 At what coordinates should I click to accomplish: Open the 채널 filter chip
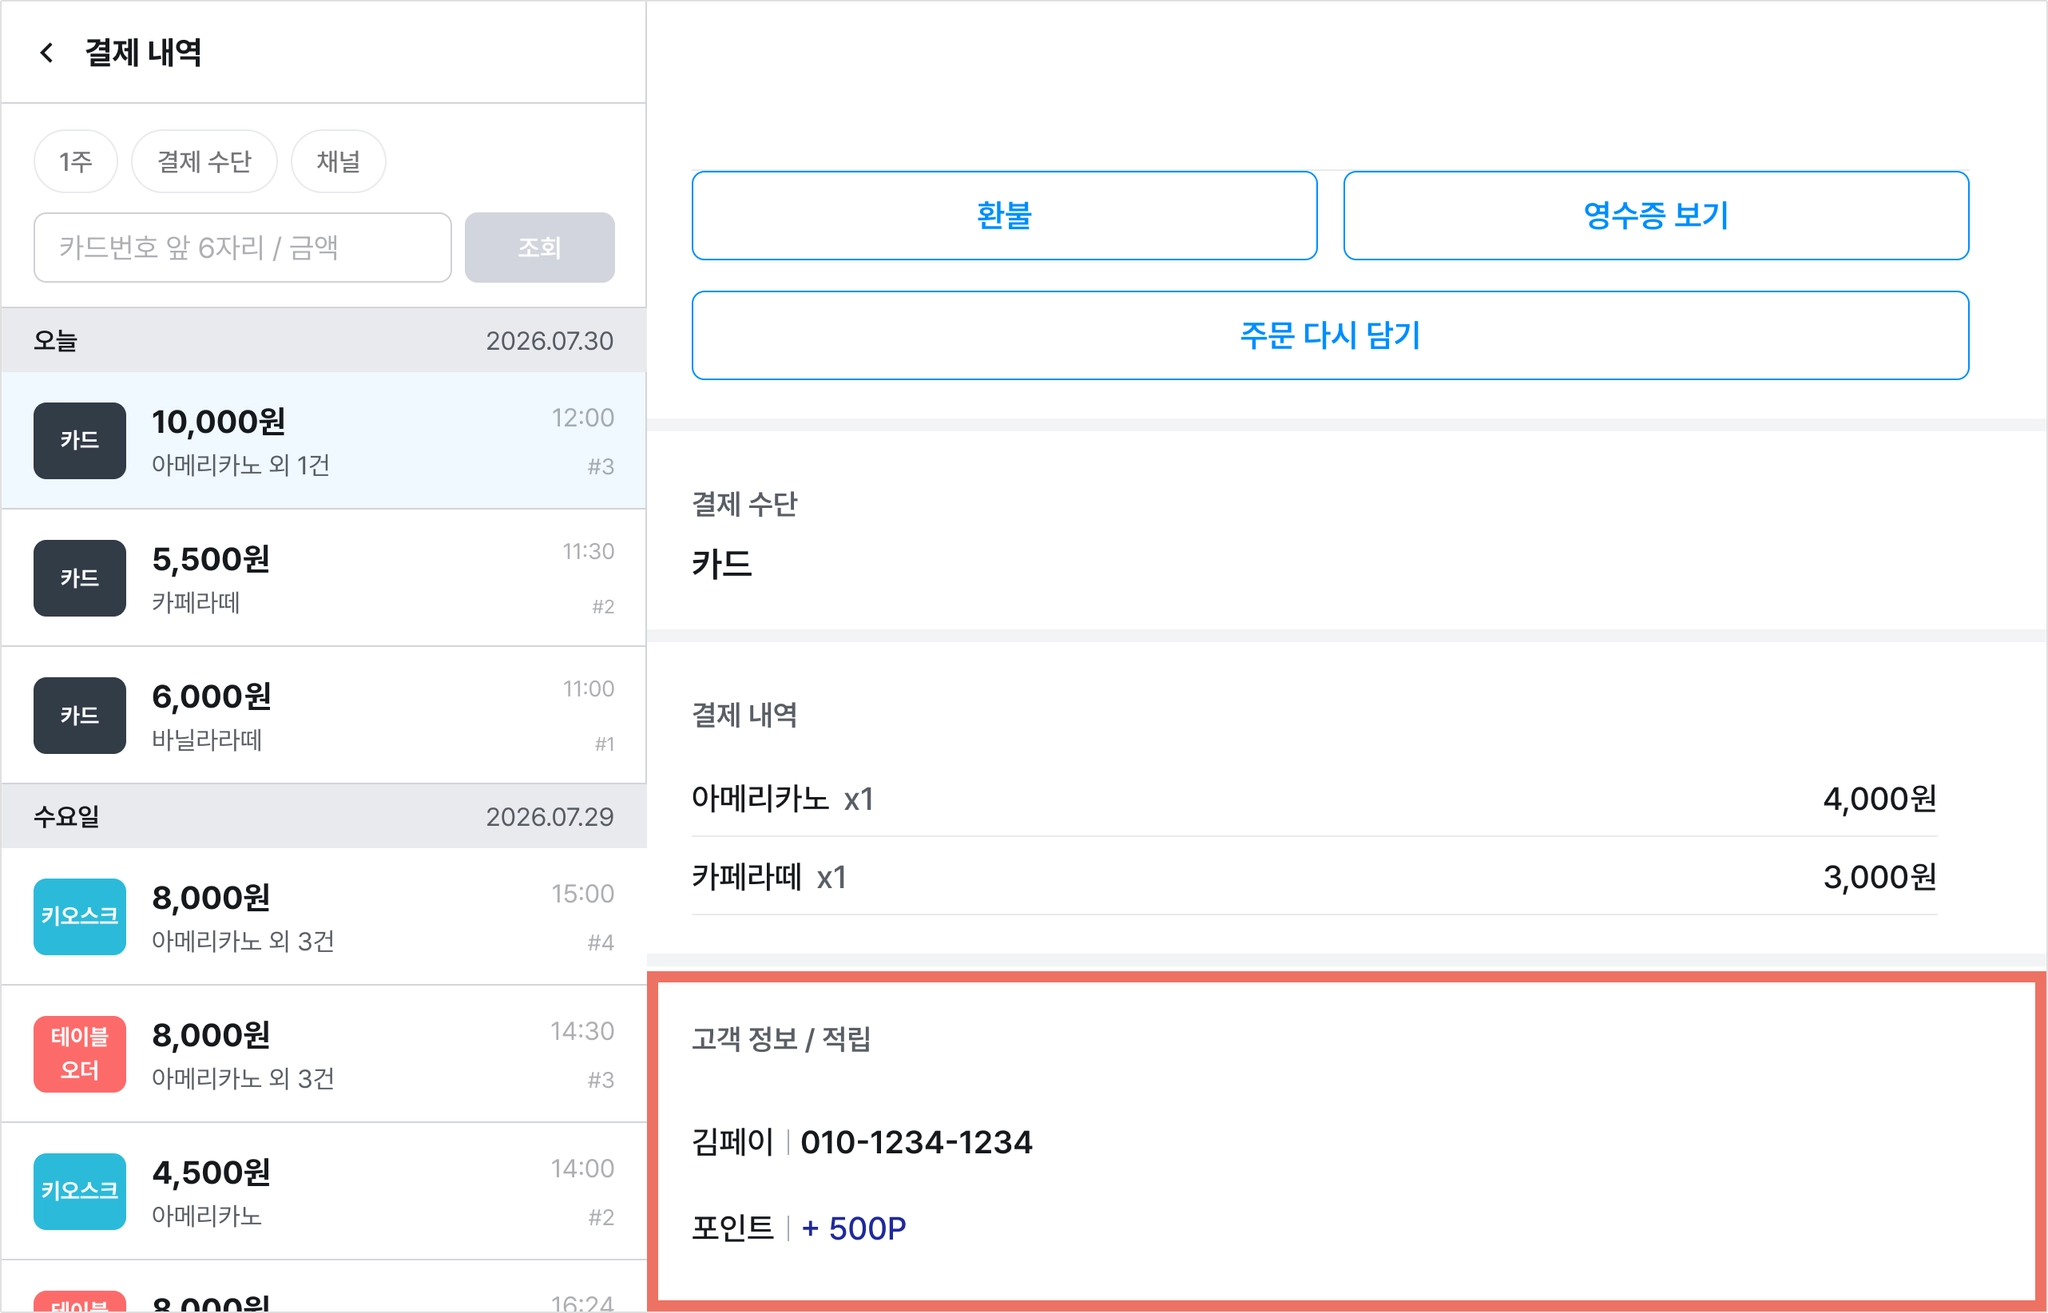tap(338, 161)
